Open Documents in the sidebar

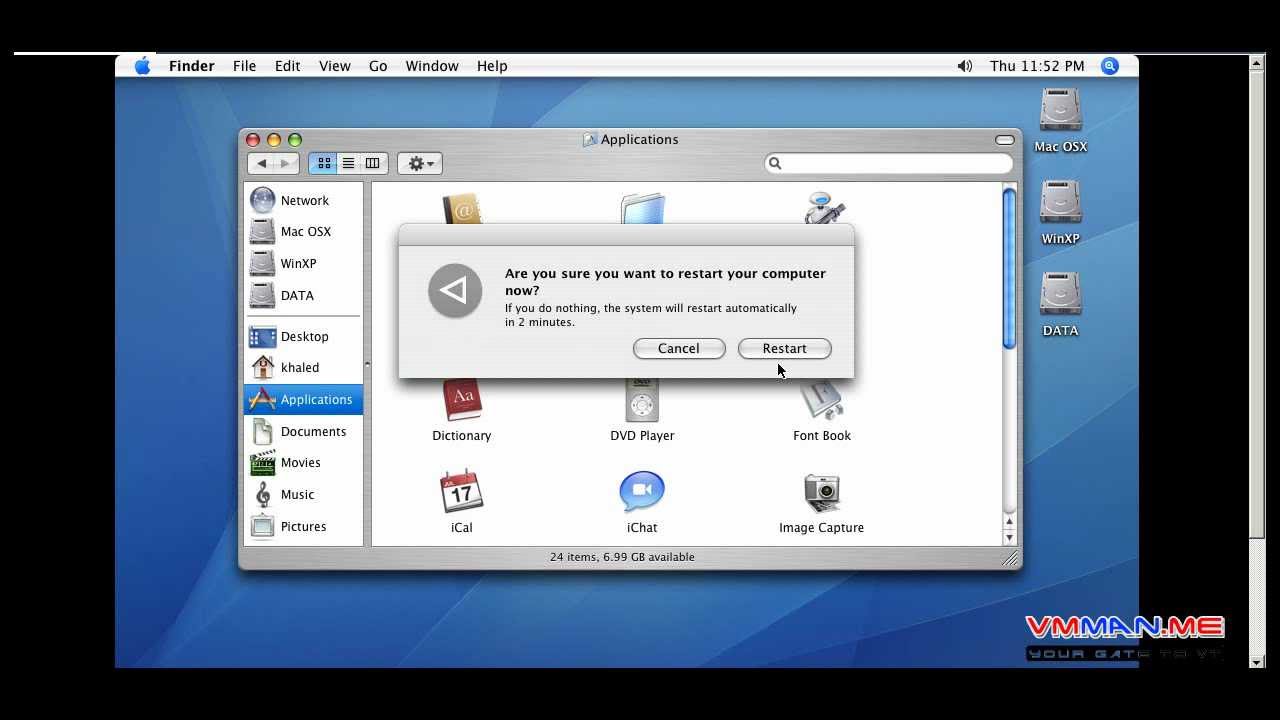(x=303, y=431)
